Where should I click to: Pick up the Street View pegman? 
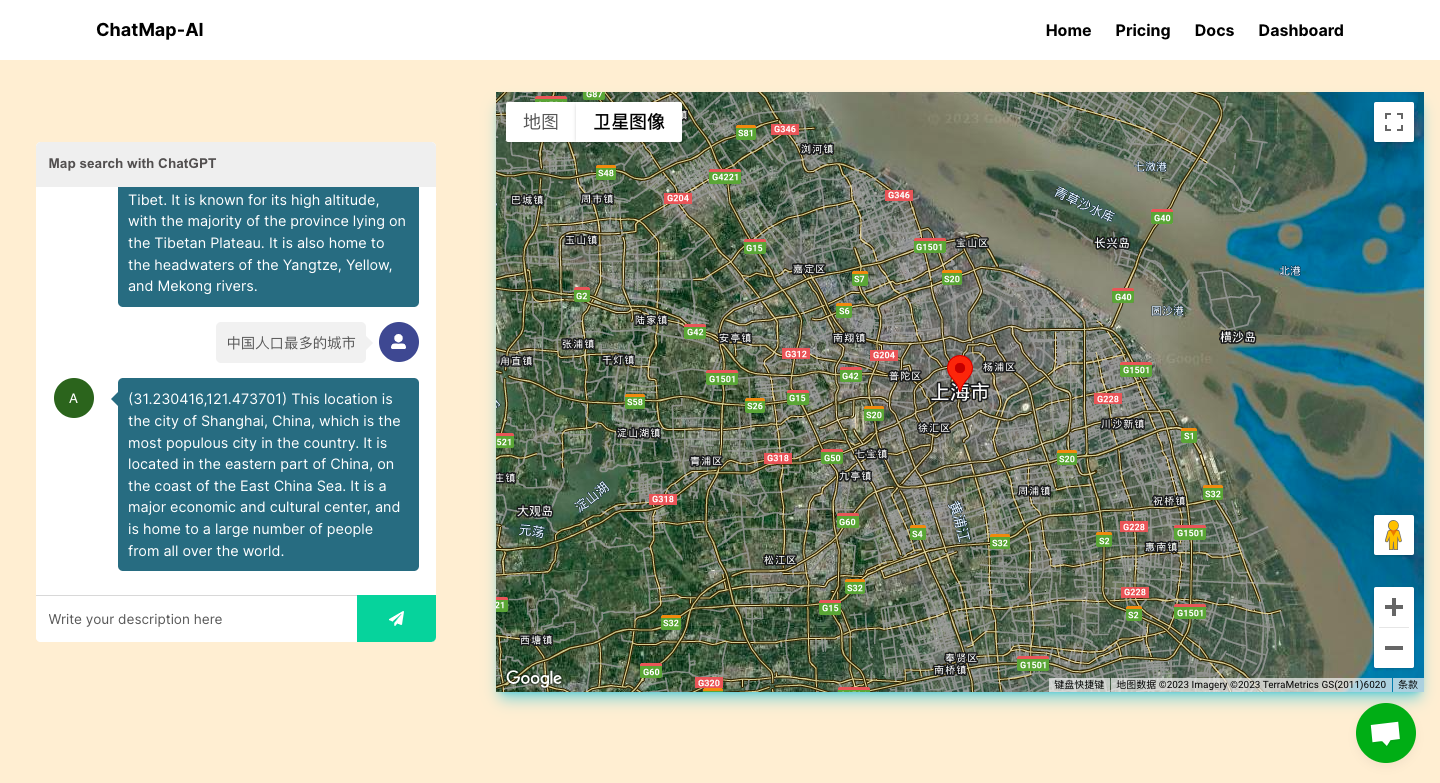pos(1394,535)
